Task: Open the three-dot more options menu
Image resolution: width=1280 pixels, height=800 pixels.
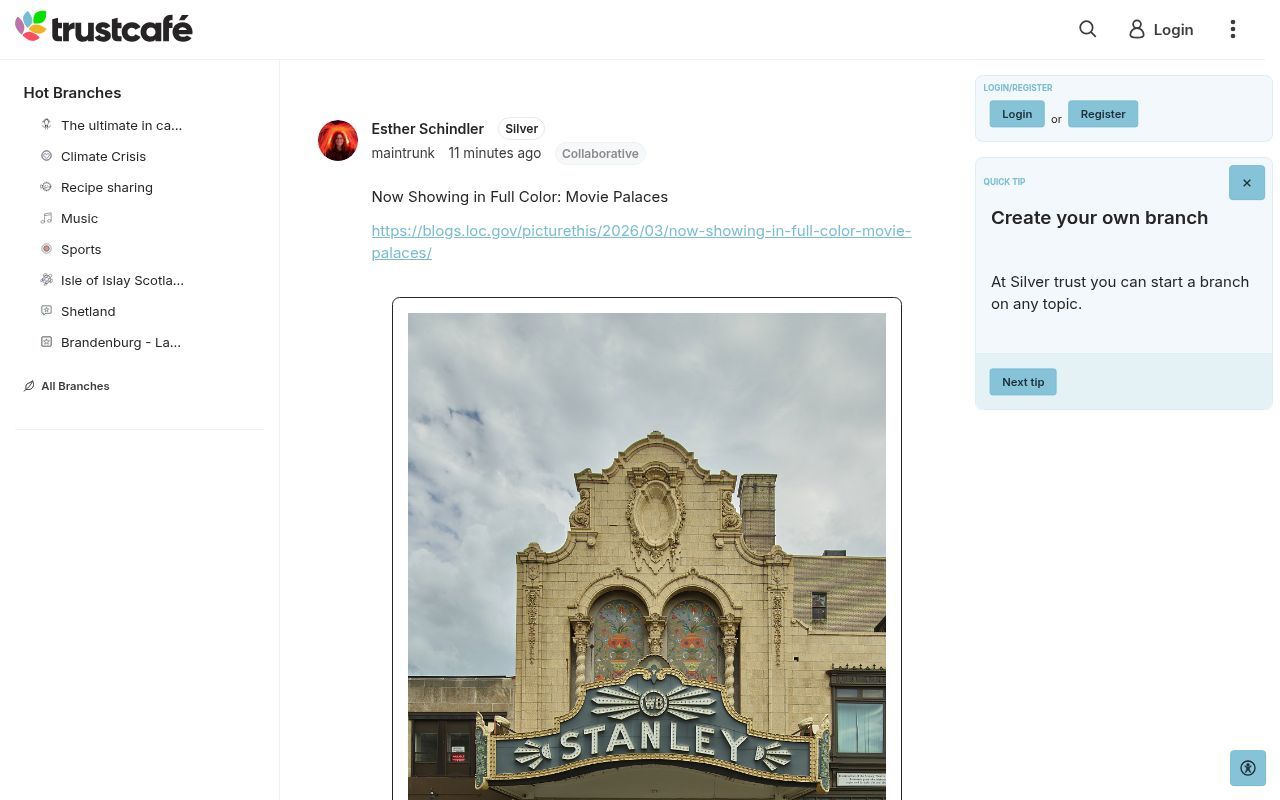Action: [x=1233, y=29]
